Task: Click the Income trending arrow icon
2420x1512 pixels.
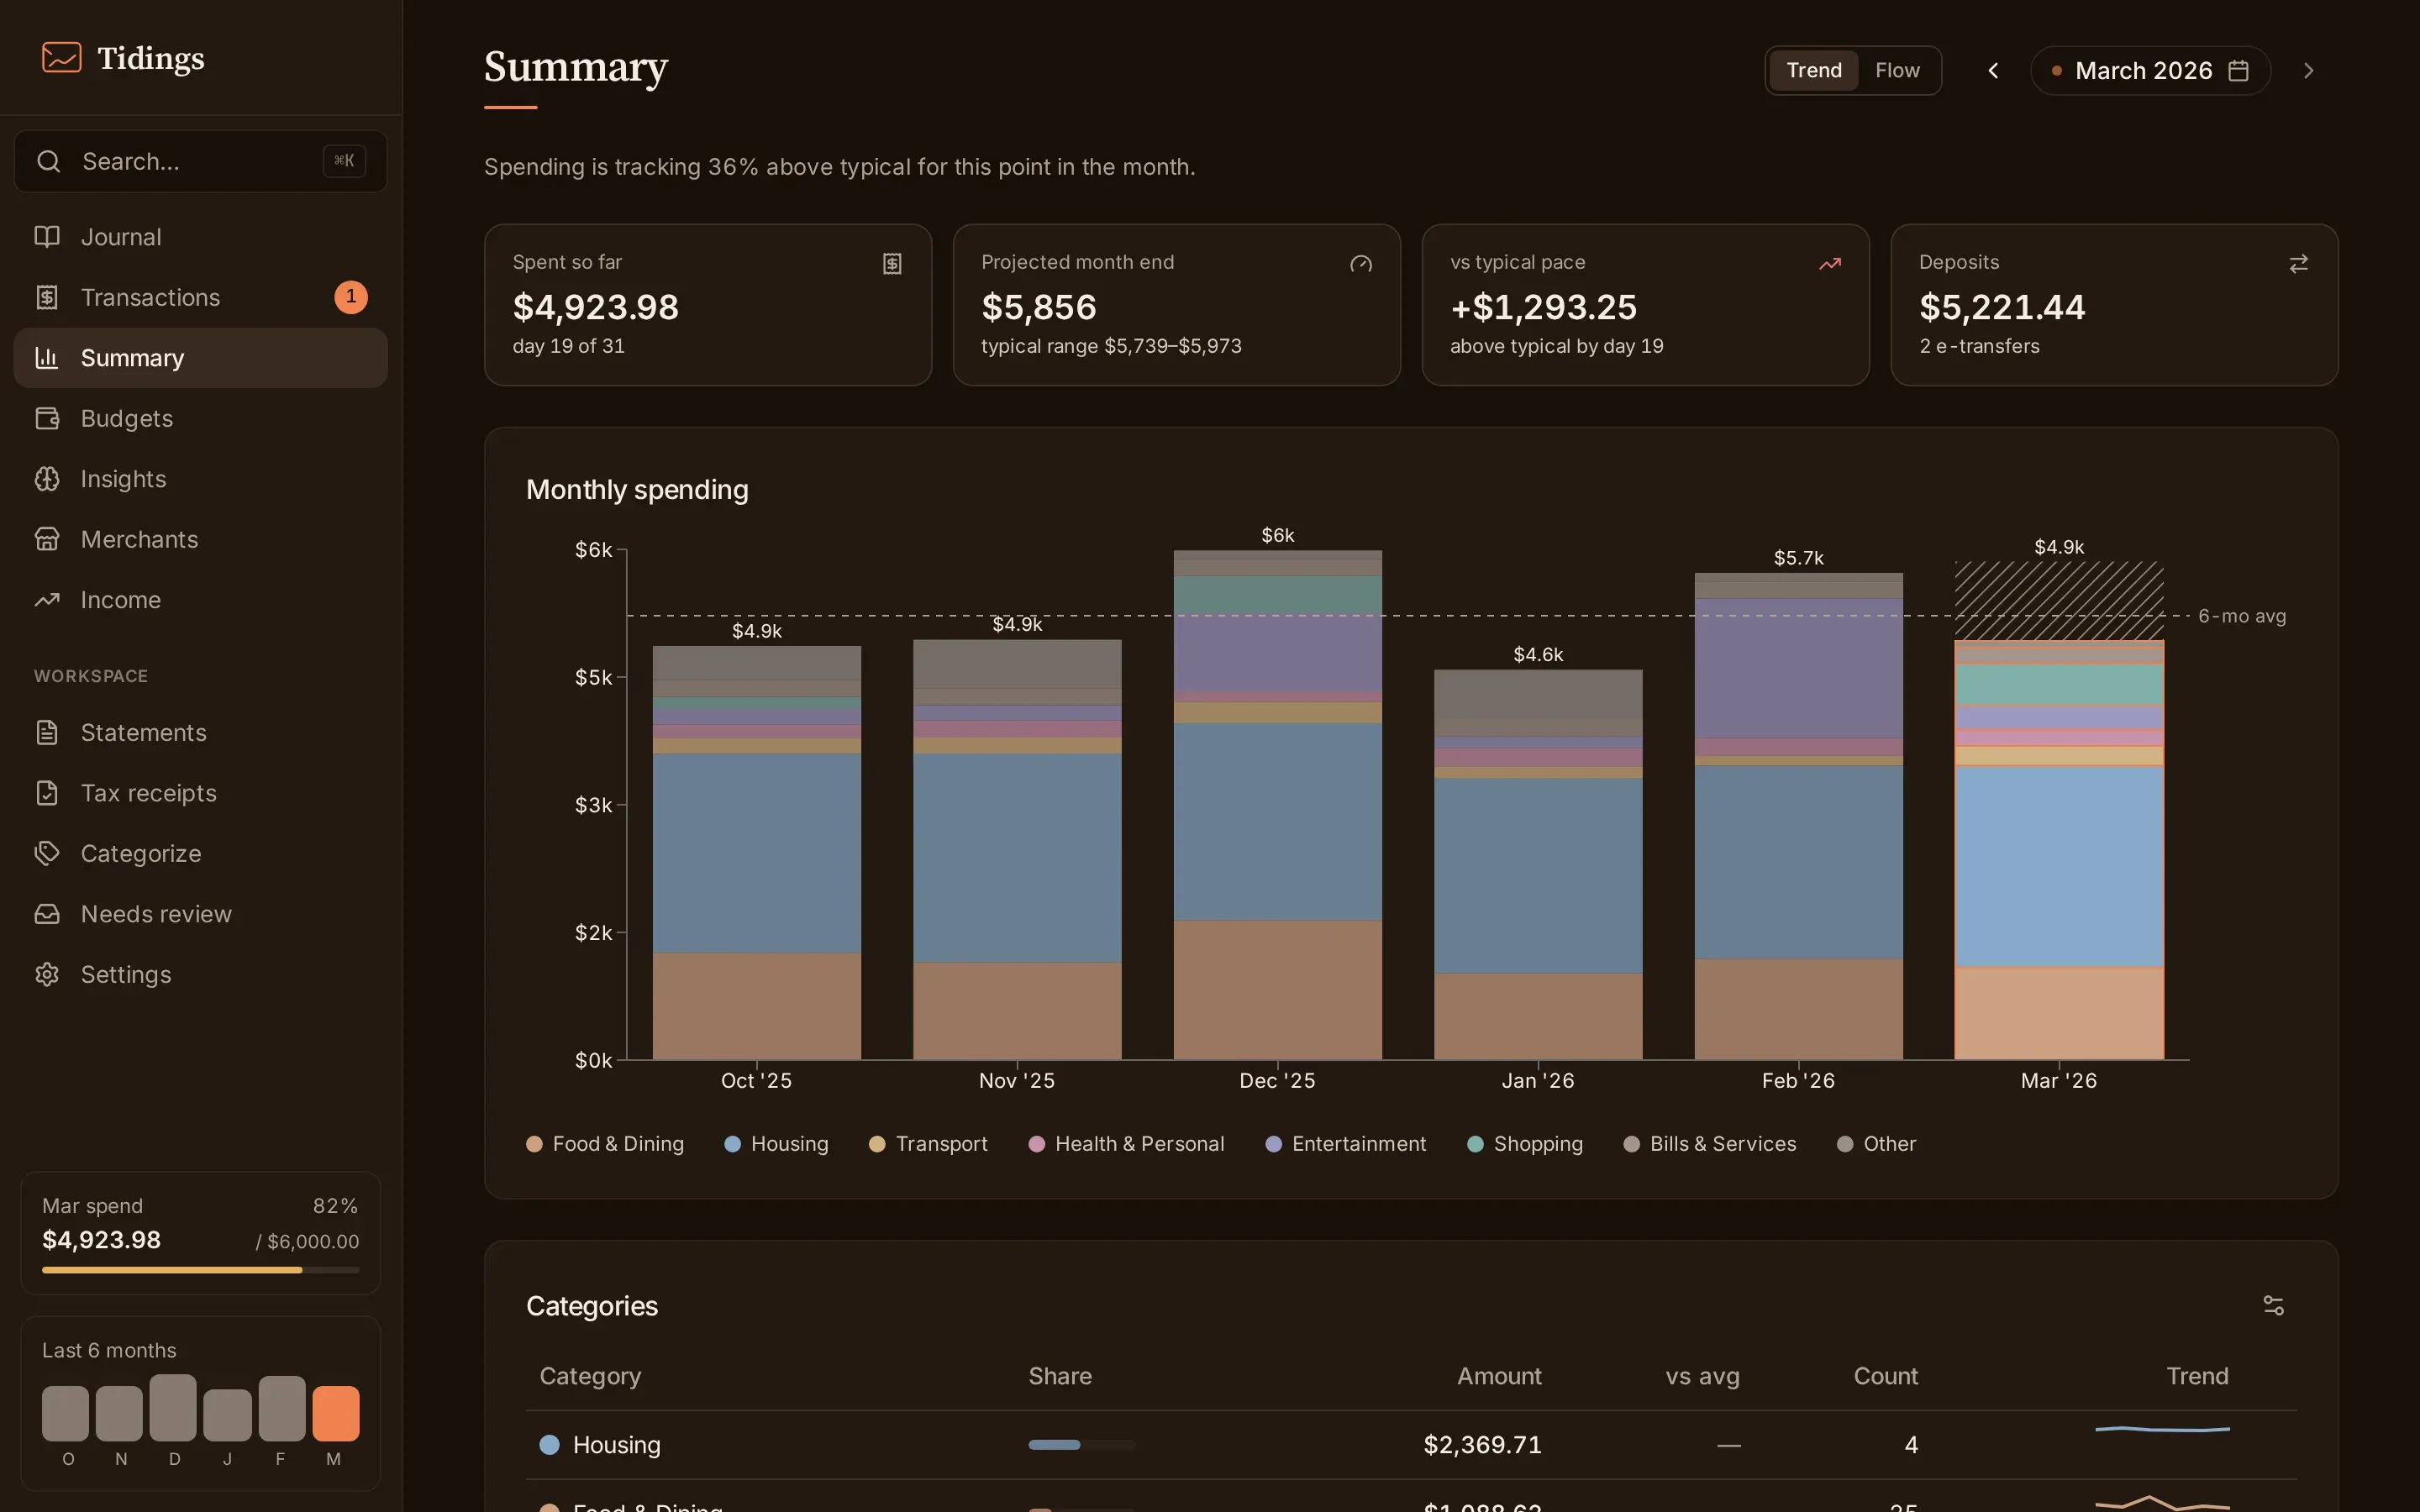Action: (47, 600)
